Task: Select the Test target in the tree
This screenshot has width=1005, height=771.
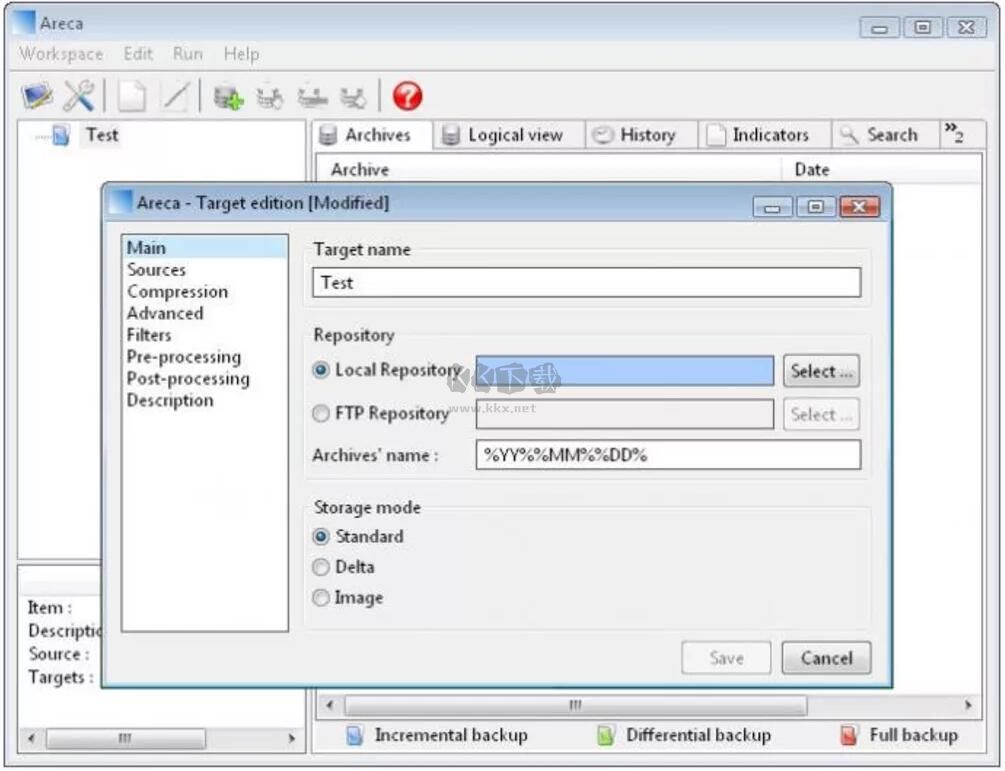Action: (x=101, y=135)
